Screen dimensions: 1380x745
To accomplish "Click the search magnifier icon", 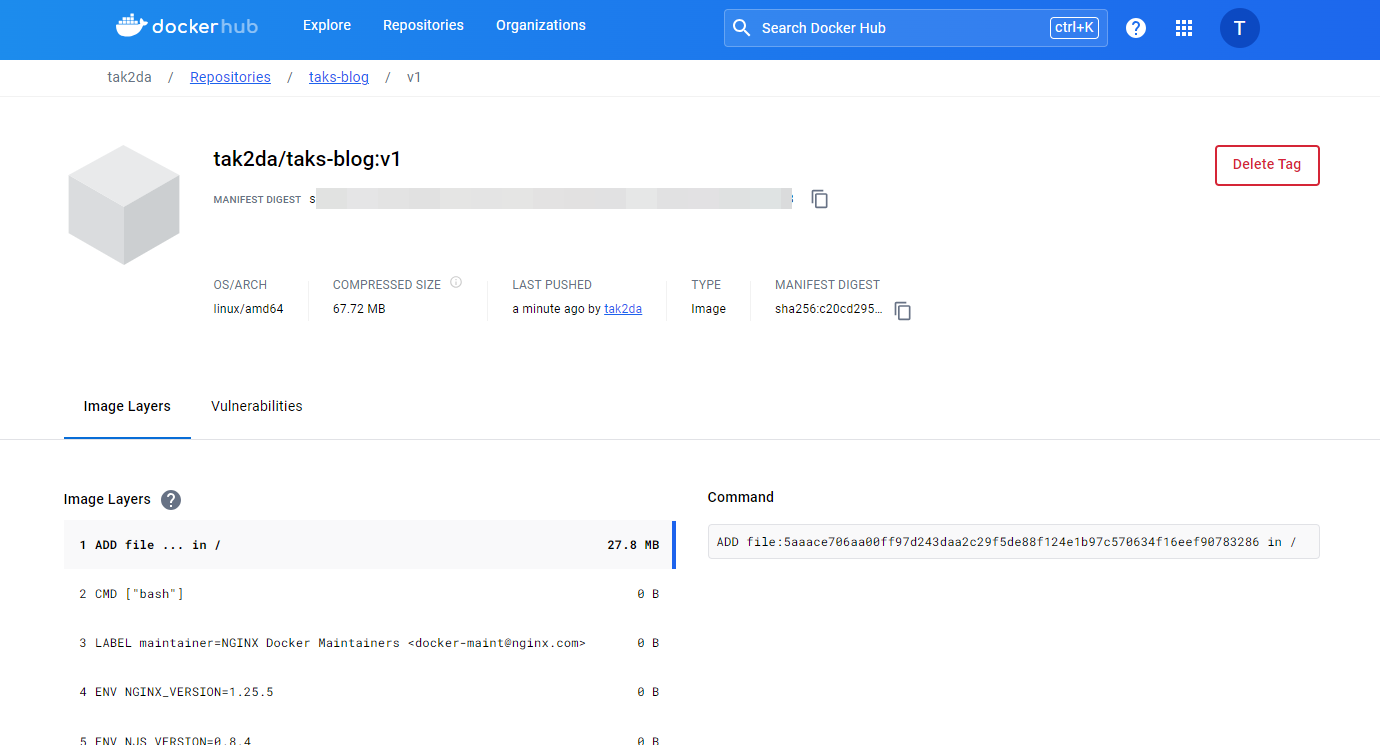I will click(741, 28).
